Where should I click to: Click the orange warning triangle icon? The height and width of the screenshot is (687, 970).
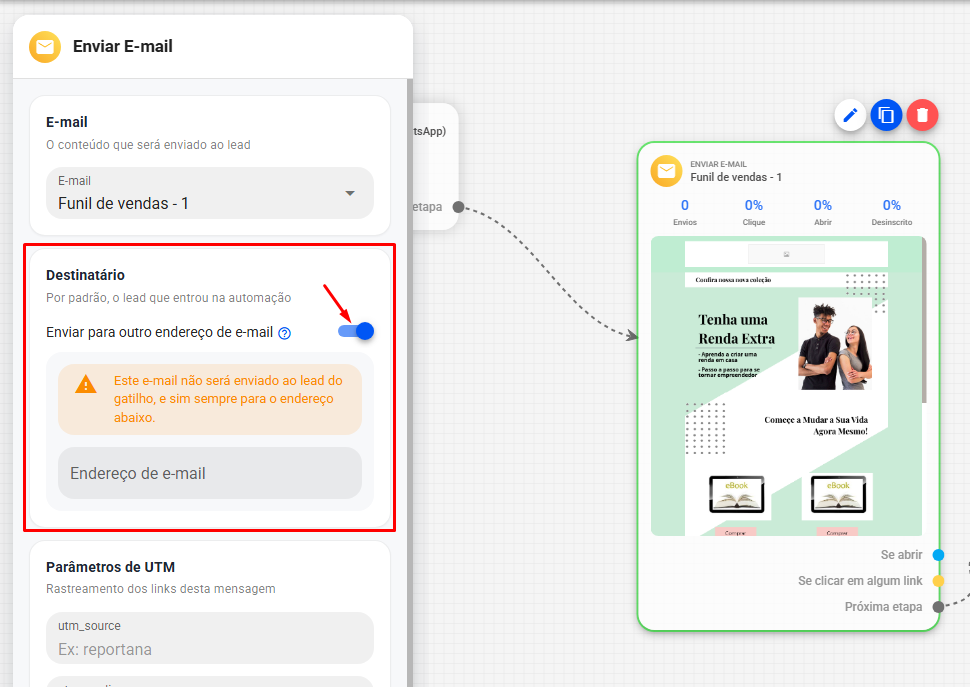click(x=85, y=385)
